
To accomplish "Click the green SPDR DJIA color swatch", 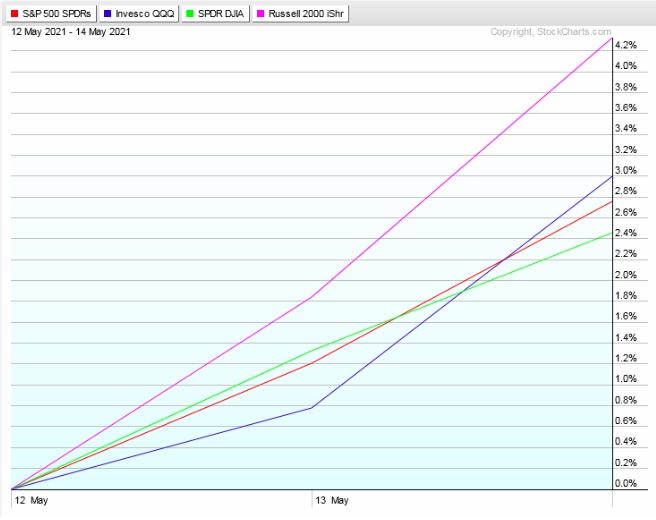I will [190, 14].
